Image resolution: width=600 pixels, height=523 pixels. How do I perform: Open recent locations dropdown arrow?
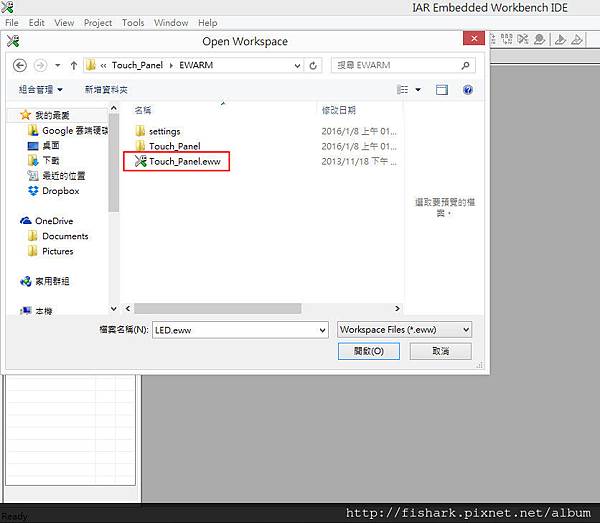coord(57,65)
